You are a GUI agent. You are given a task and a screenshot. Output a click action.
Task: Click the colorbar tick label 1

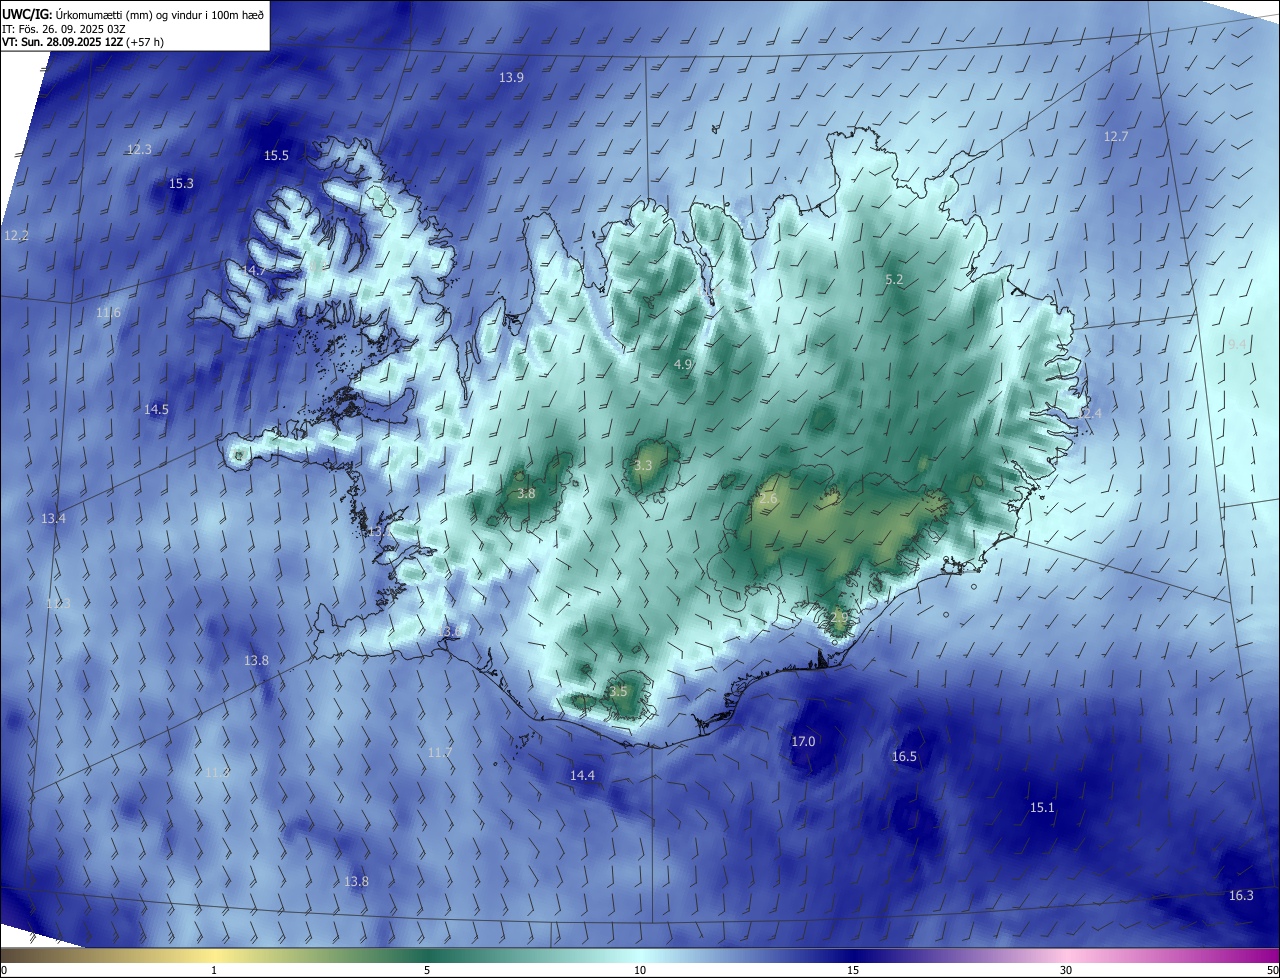[214, 970]
